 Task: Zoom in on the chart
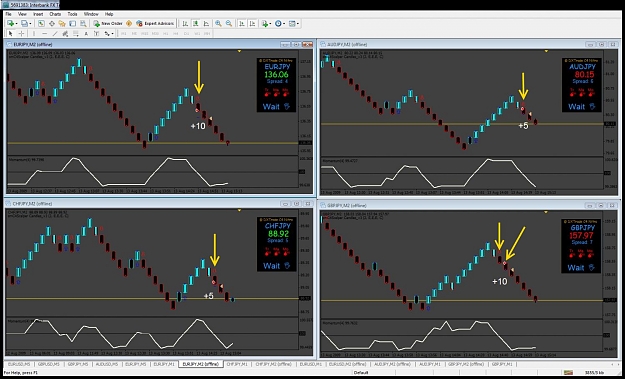(x=218, y=24)
